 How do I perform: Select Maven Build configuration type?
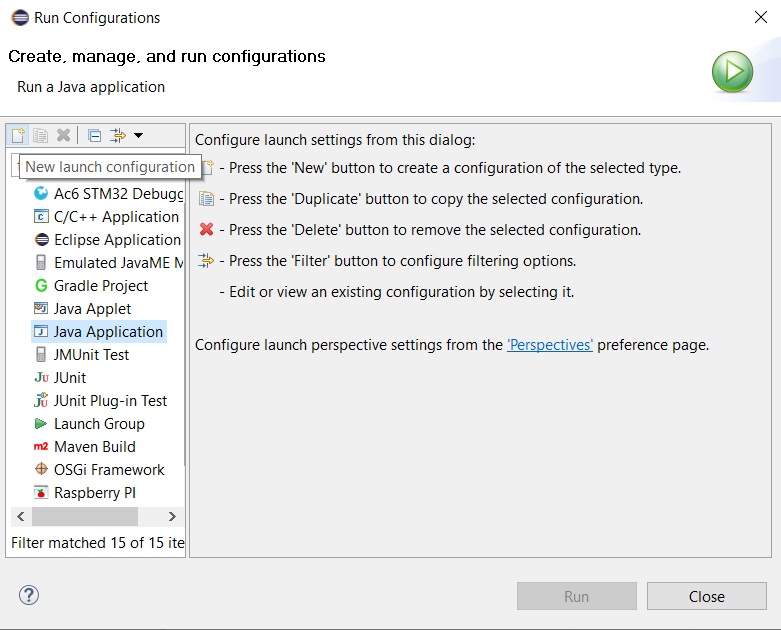pyautogui.click(x=84, y=446)
